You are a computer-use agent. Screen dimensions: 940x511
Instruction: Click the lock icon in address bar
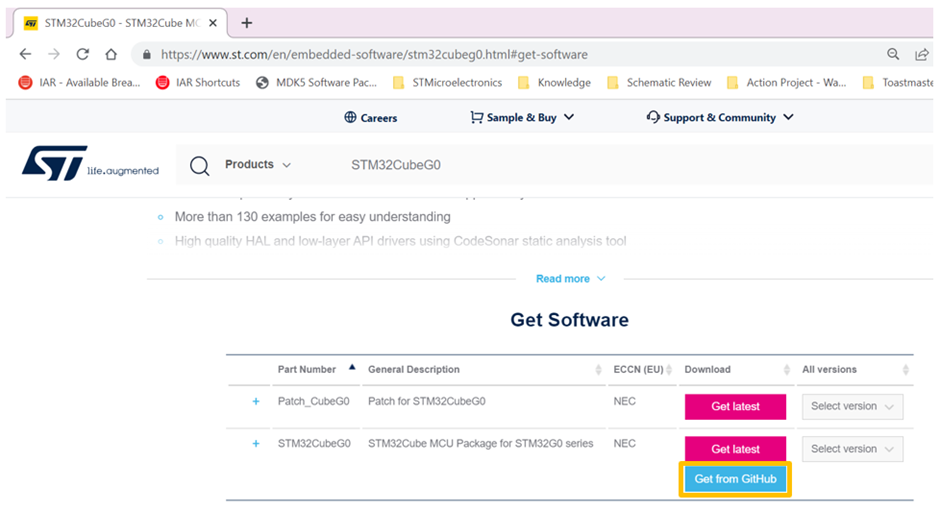pyautogui.click(x=146, y=55)
